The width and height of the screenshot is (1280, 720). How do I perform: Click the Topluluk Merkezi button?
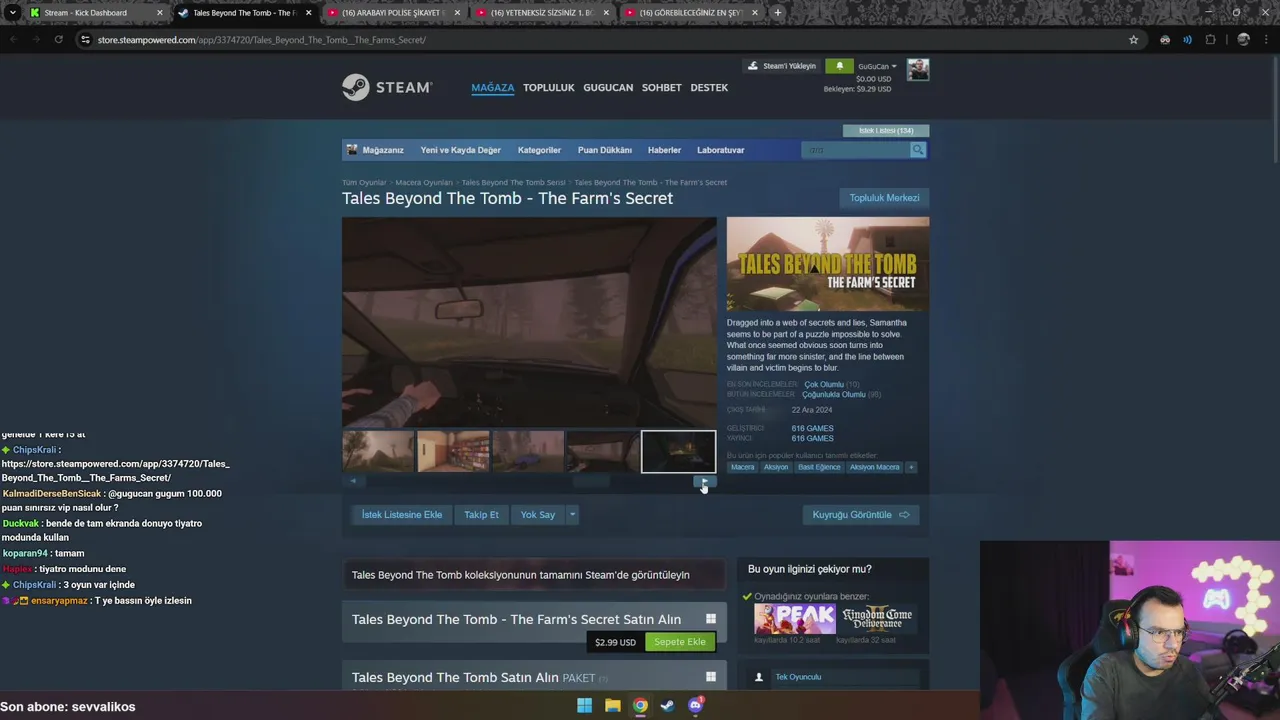pyautogui.click(x=884, y=198)
